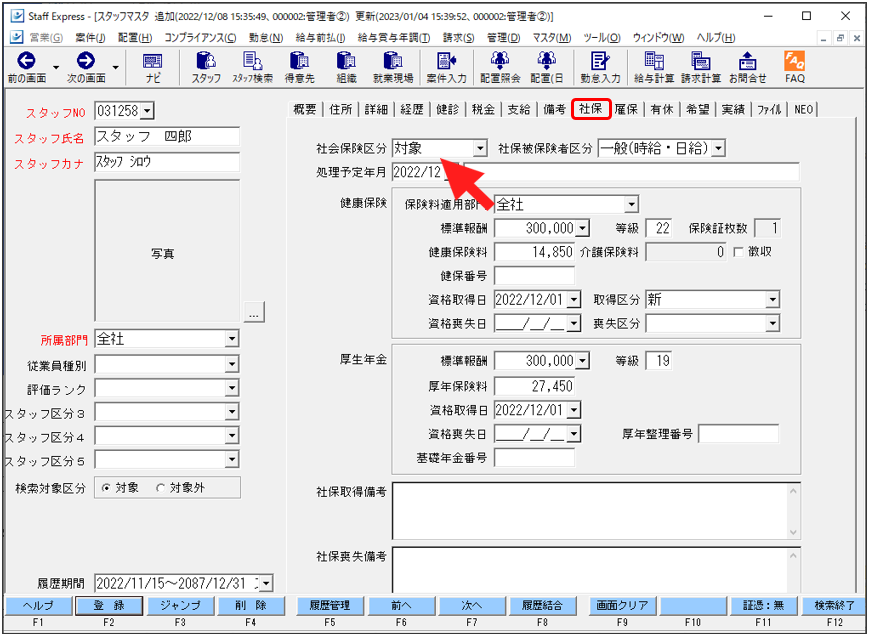Select 対象 radio for 検索対象区分
This screenshot has width=869, height=636.
(x=106, y=488)
